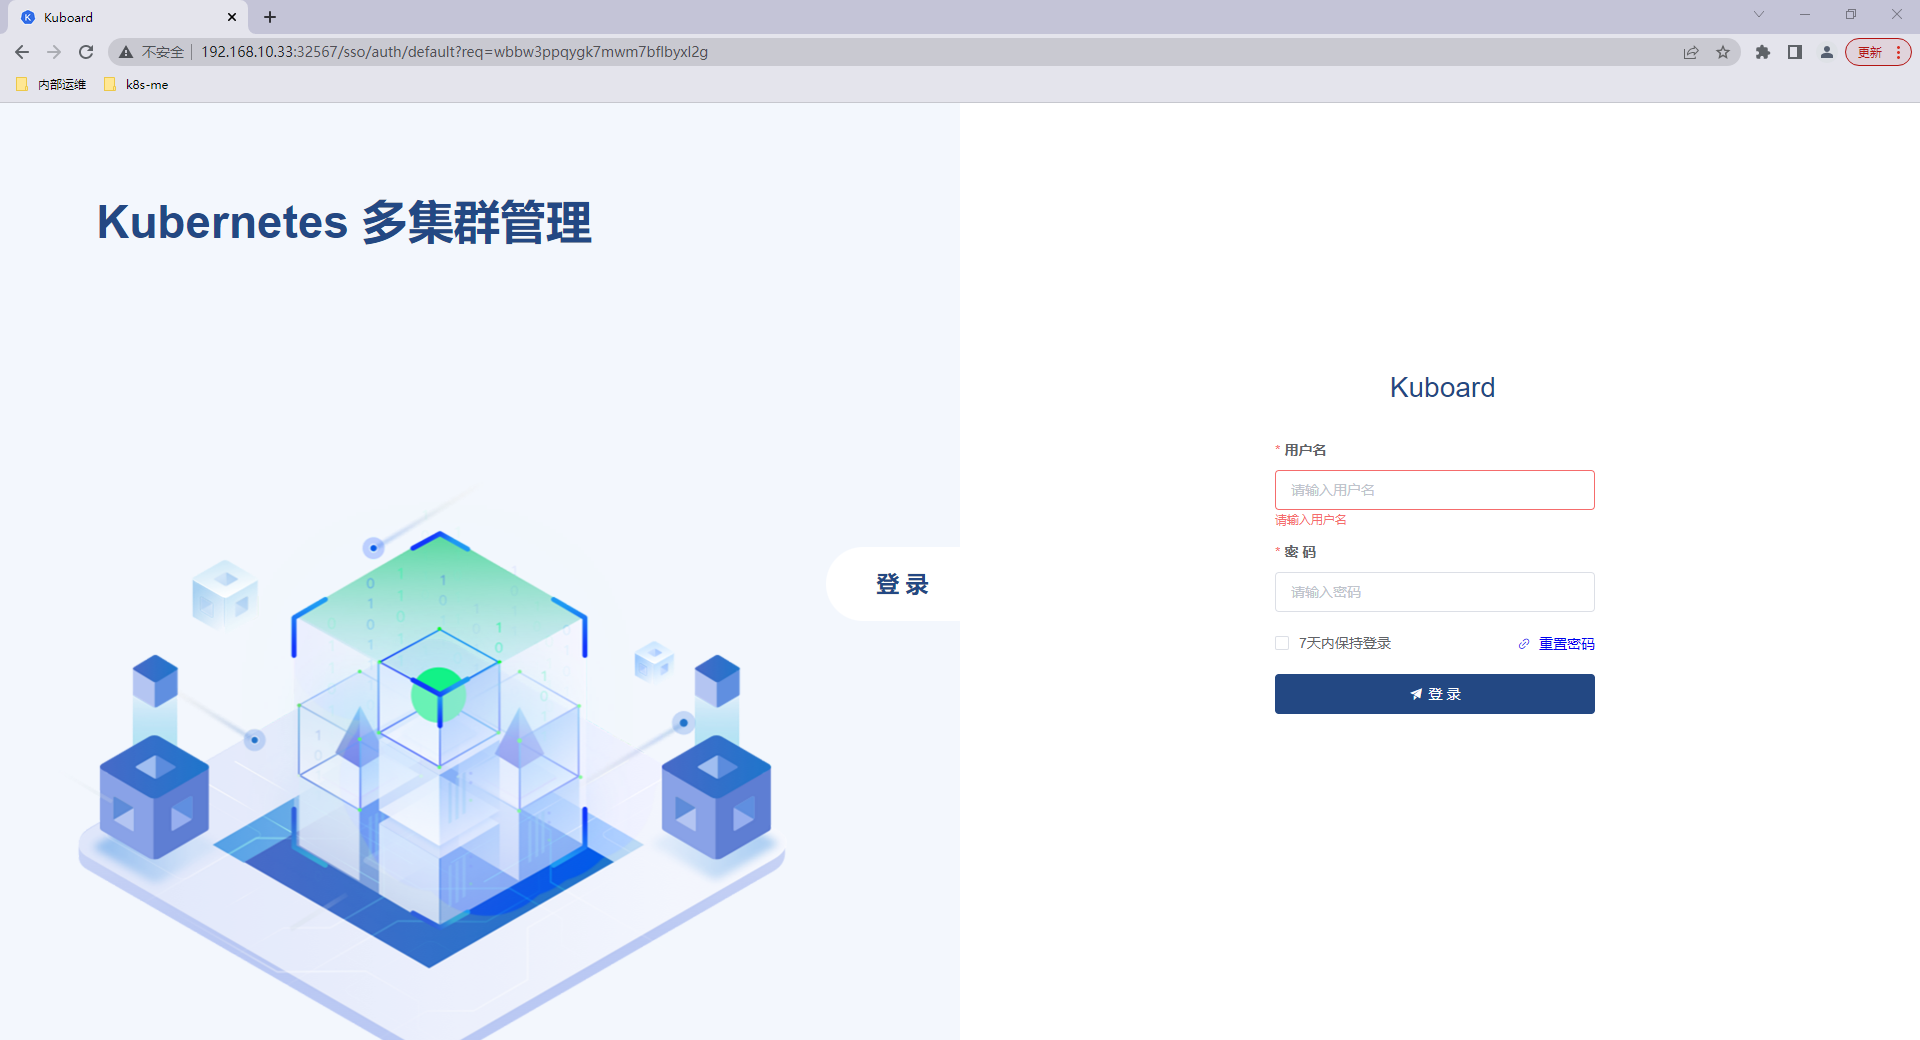Screen dimensions: 1920x1040
Task: Restore down the browser window
Action: (x=1851, y=14)
